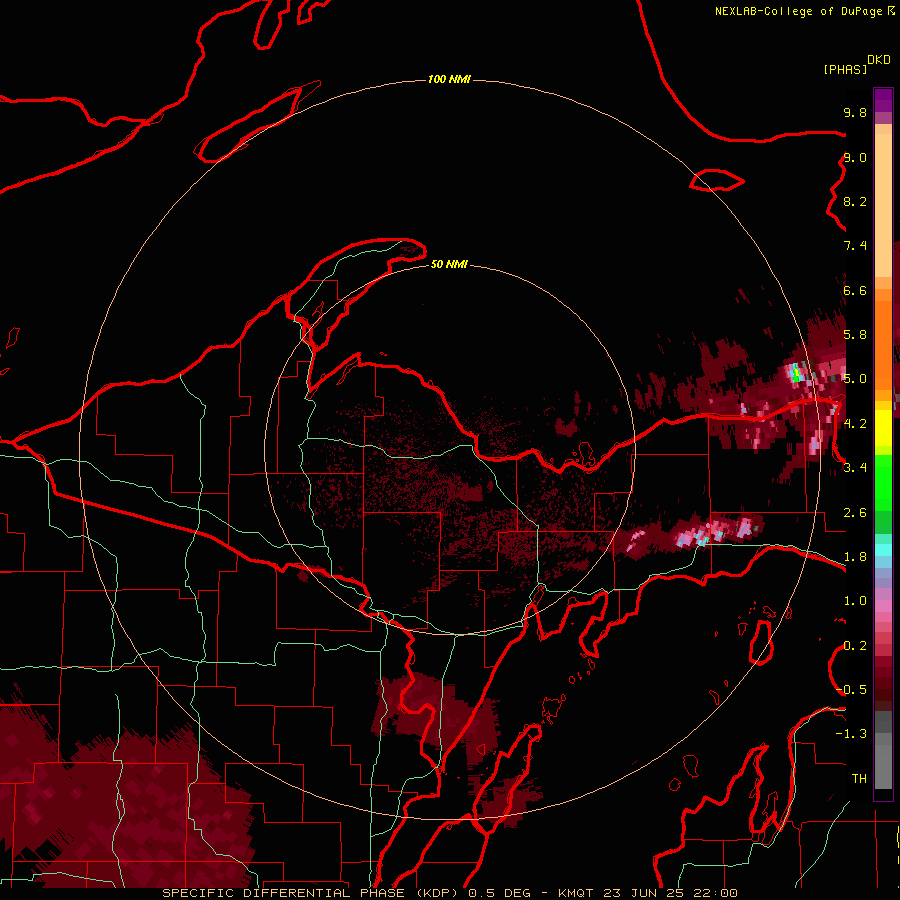Select the 4.2 value on the color scale
Viewport: 900px width, 900px height.
click(x=855, y=424)
